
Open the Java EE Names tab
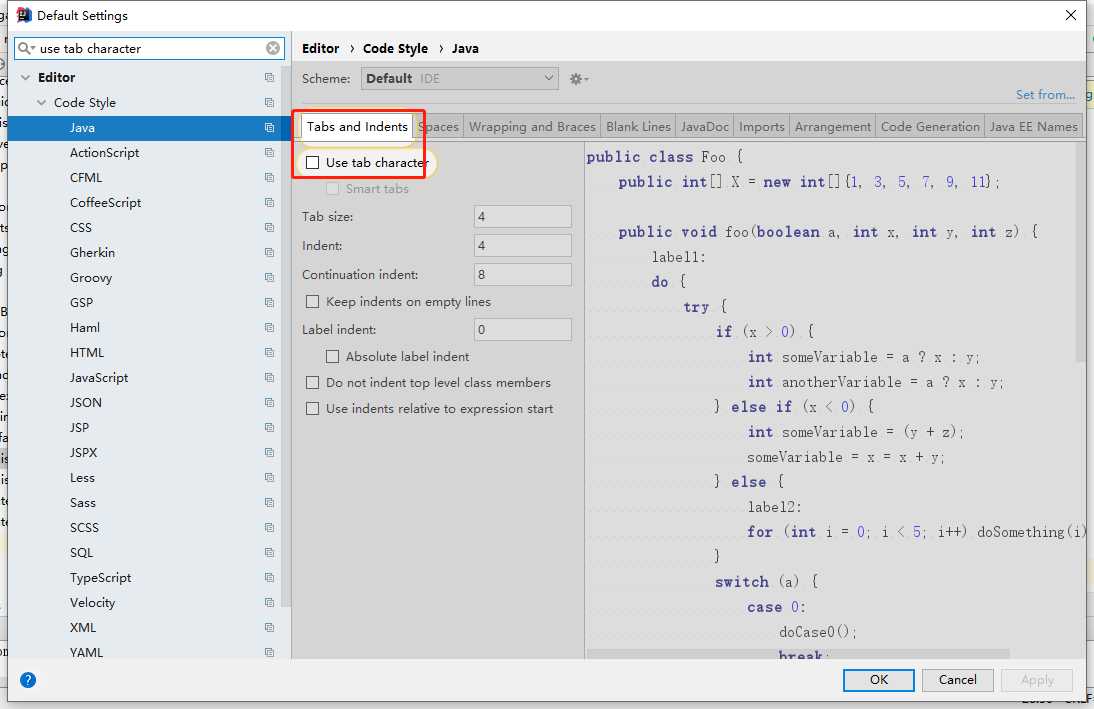point(1033,127)
